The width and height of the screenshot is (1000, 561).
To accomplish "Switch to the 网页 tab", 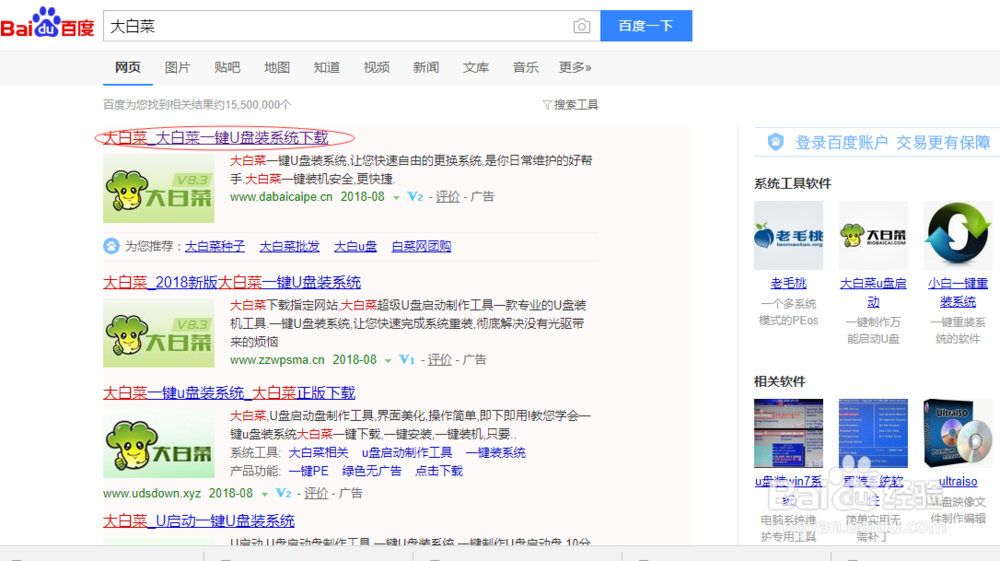I will click(x=128, y=68).
